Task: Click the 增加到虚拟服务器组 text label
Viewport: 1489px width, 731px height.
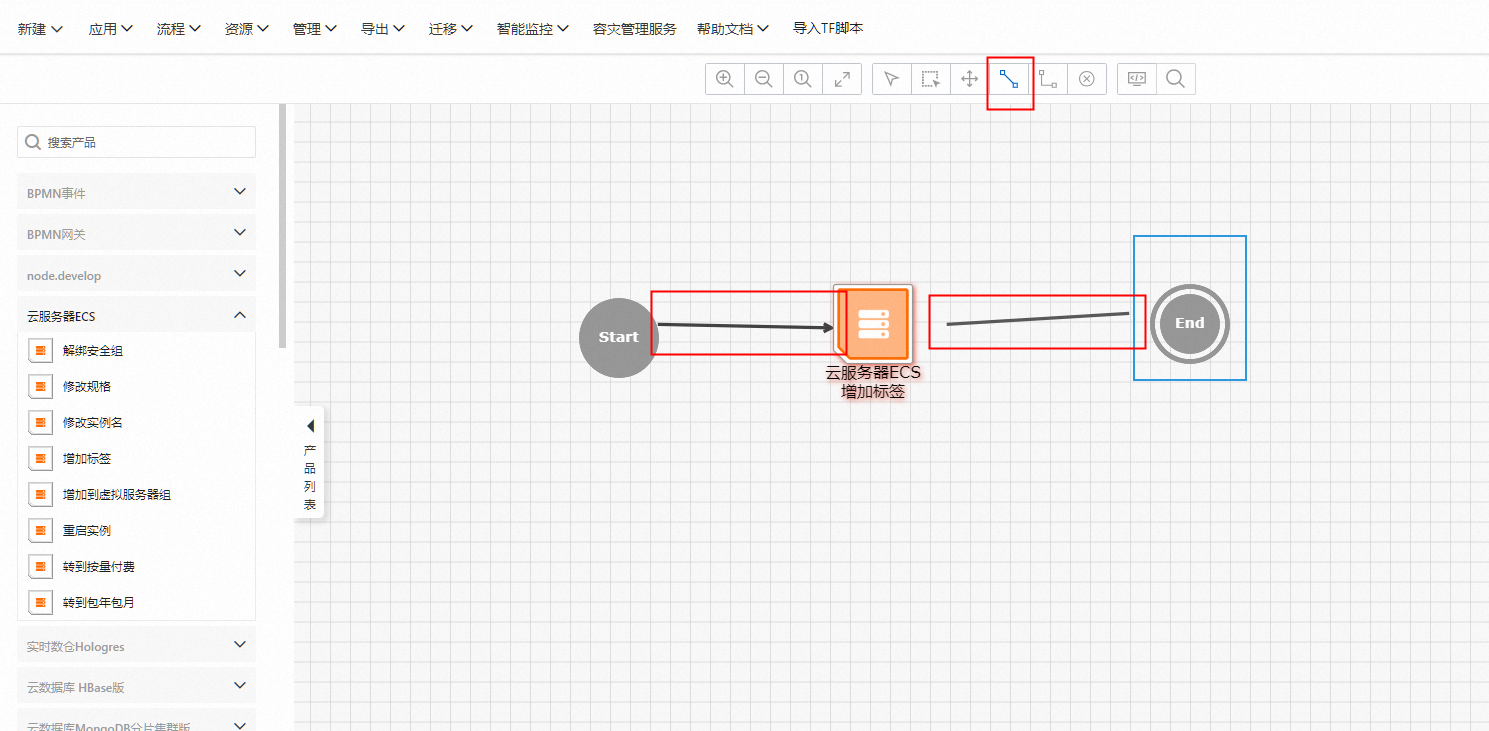Action: [117, 495]
